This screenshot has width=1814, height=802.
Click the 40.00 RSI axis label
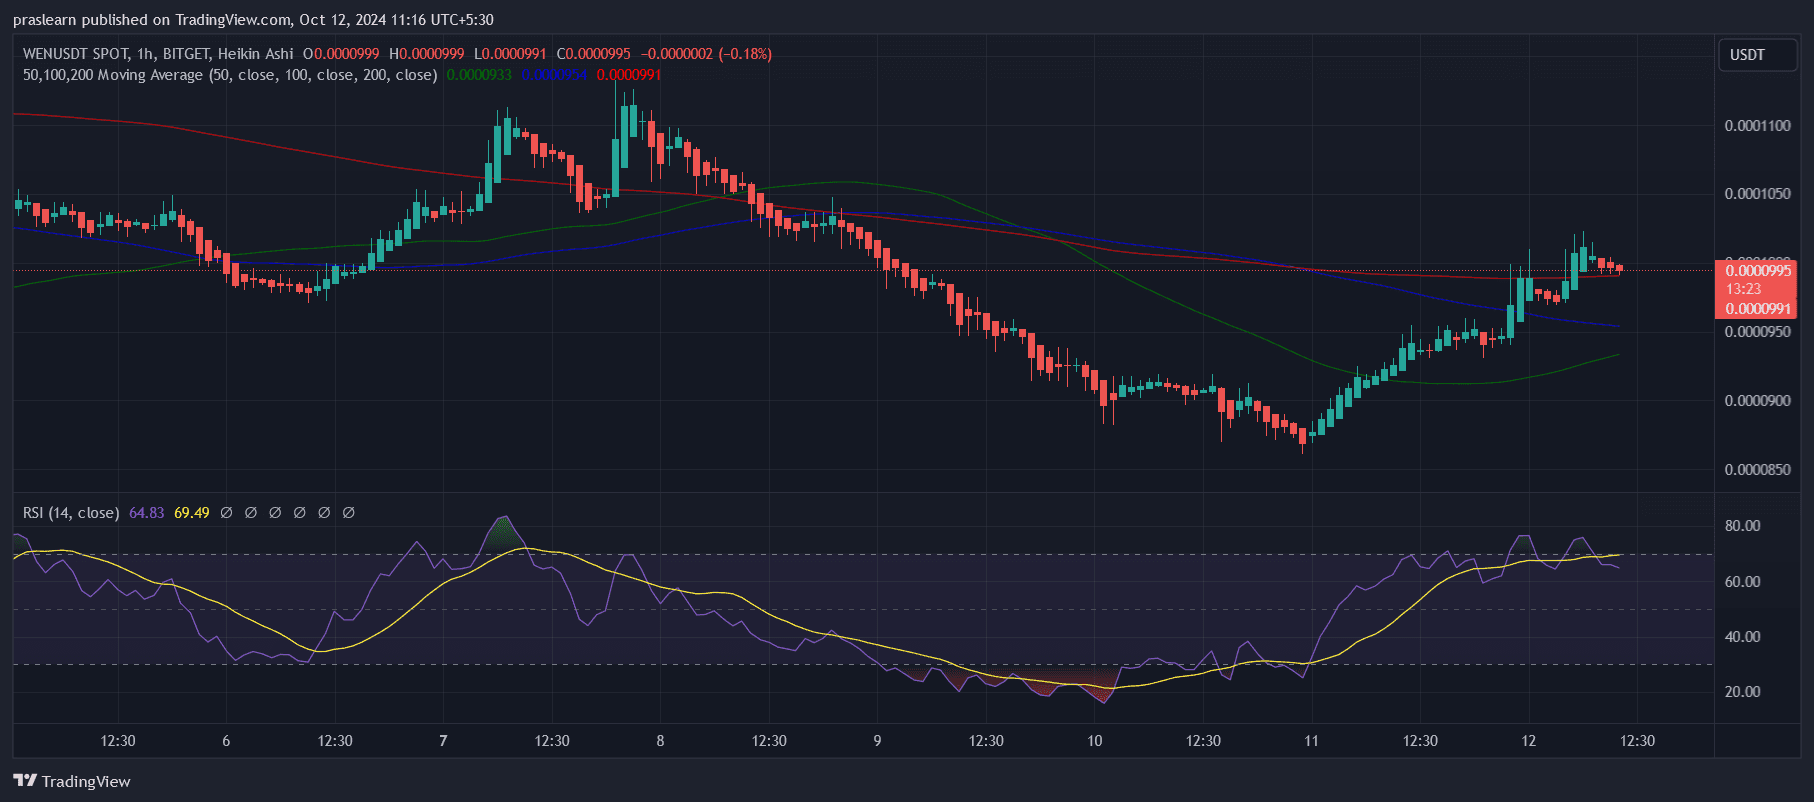pyautogui.click(x=1742, y=637)
